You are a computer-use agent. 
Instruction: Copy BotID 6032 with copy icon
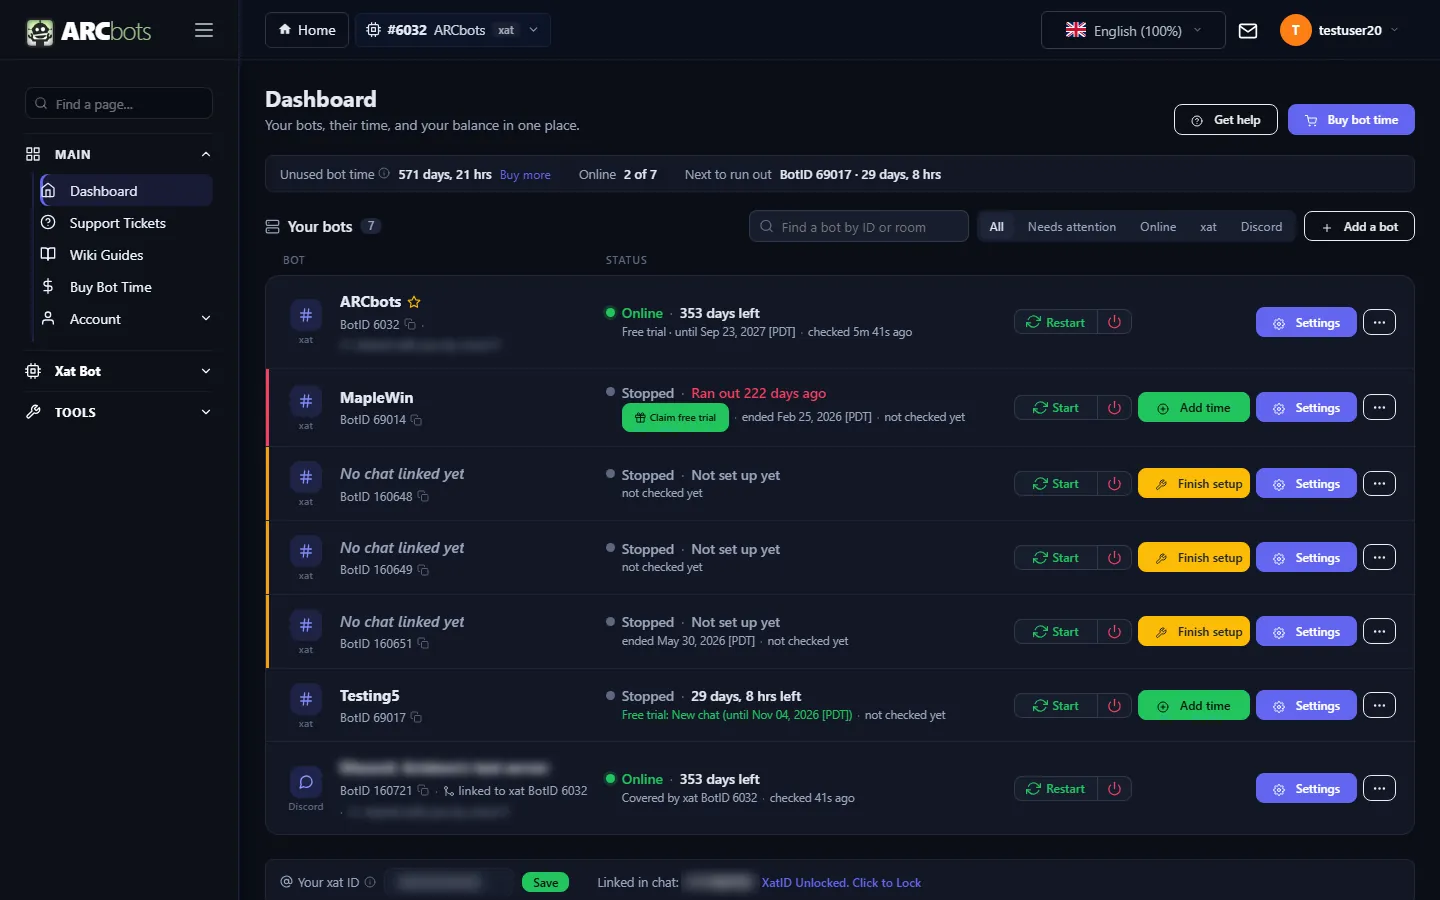click(410, 325)
